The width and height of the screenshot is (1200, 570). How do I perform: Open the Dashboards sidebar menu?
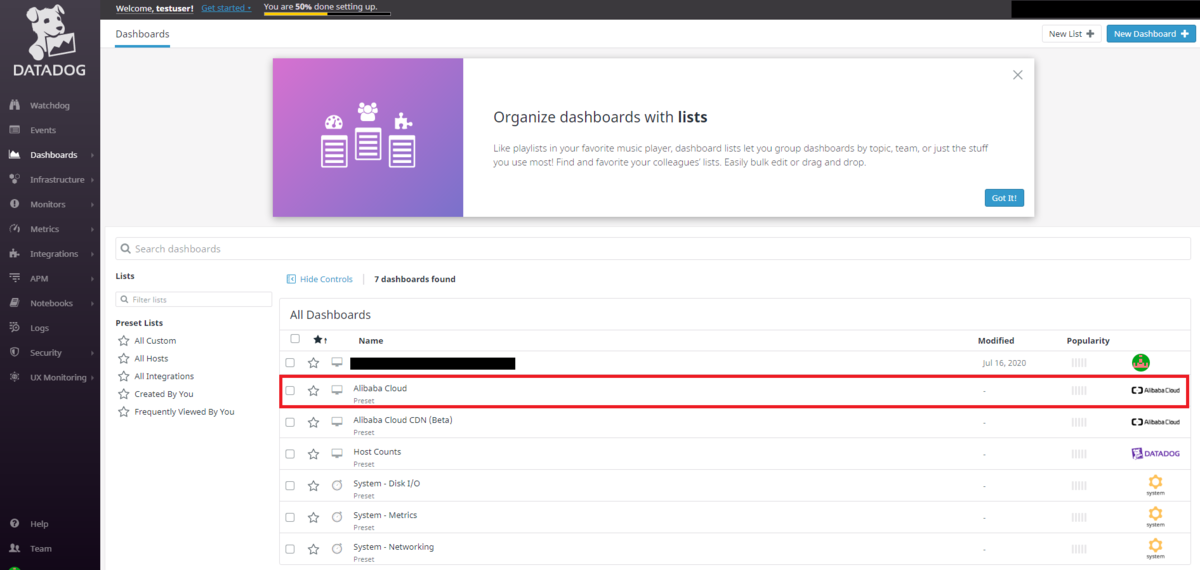(x=53, y=155)
